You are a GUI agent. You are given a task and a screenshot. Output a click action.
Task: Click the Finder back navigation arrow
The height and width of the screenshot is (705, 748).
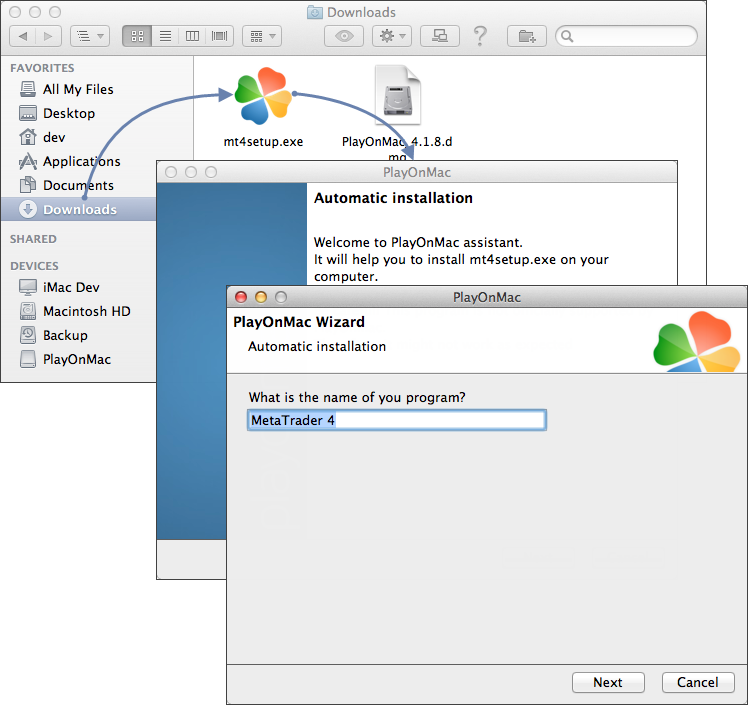[23, 36]
